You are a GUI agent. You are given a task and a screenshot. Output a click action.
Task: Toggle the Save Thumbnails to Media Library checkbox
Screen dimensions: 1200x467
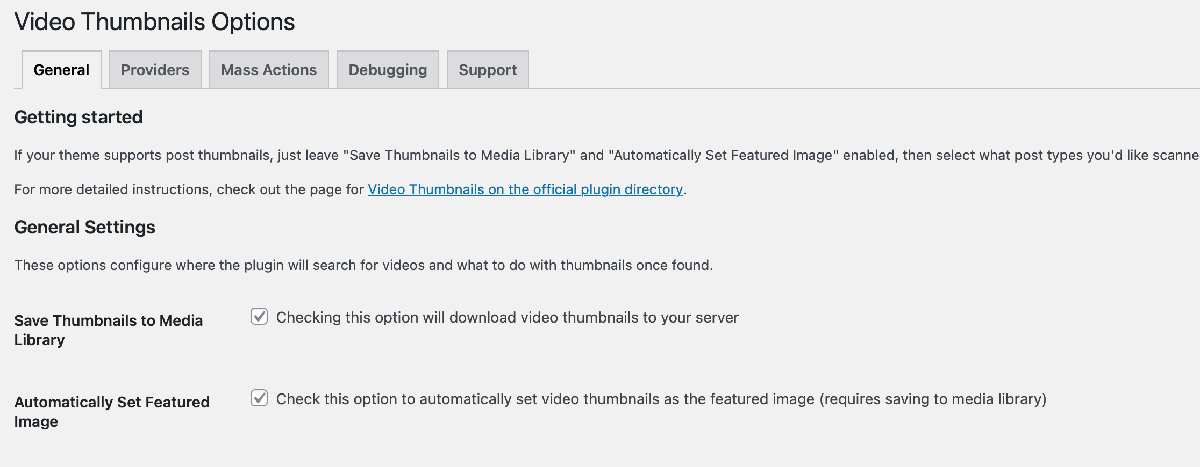(x=259, y=317)
